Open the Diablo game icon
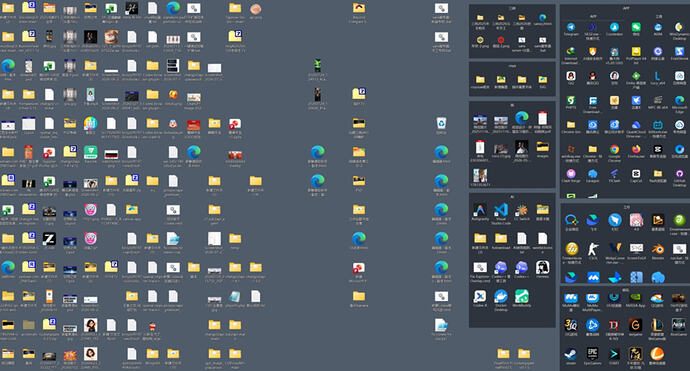 coord(614,325)
